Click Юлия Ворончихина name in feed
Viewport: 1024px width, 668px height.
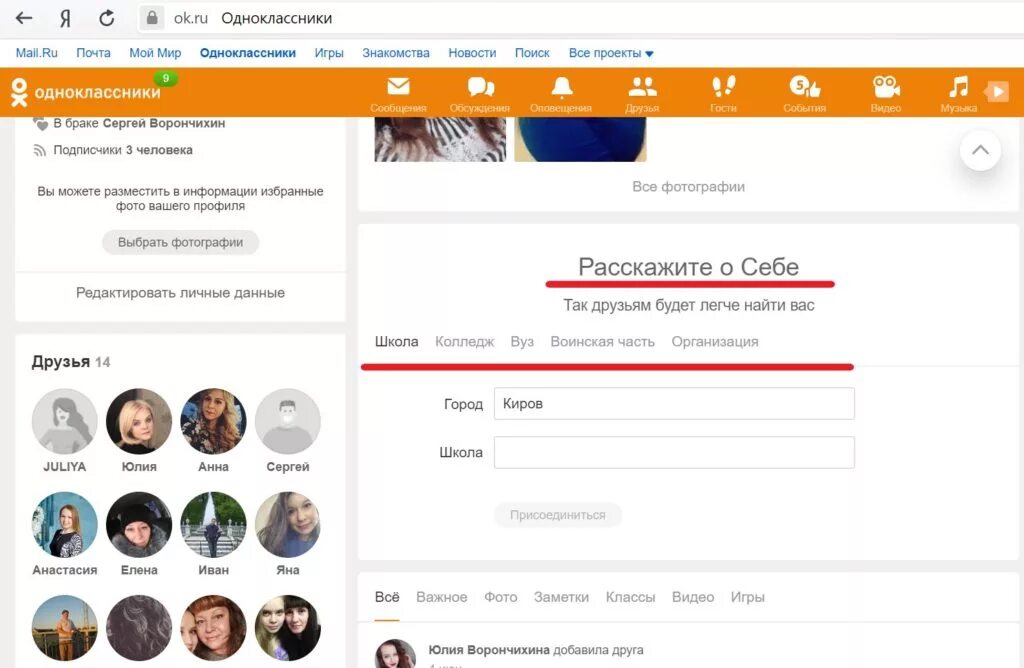click(x=489, y=650)
